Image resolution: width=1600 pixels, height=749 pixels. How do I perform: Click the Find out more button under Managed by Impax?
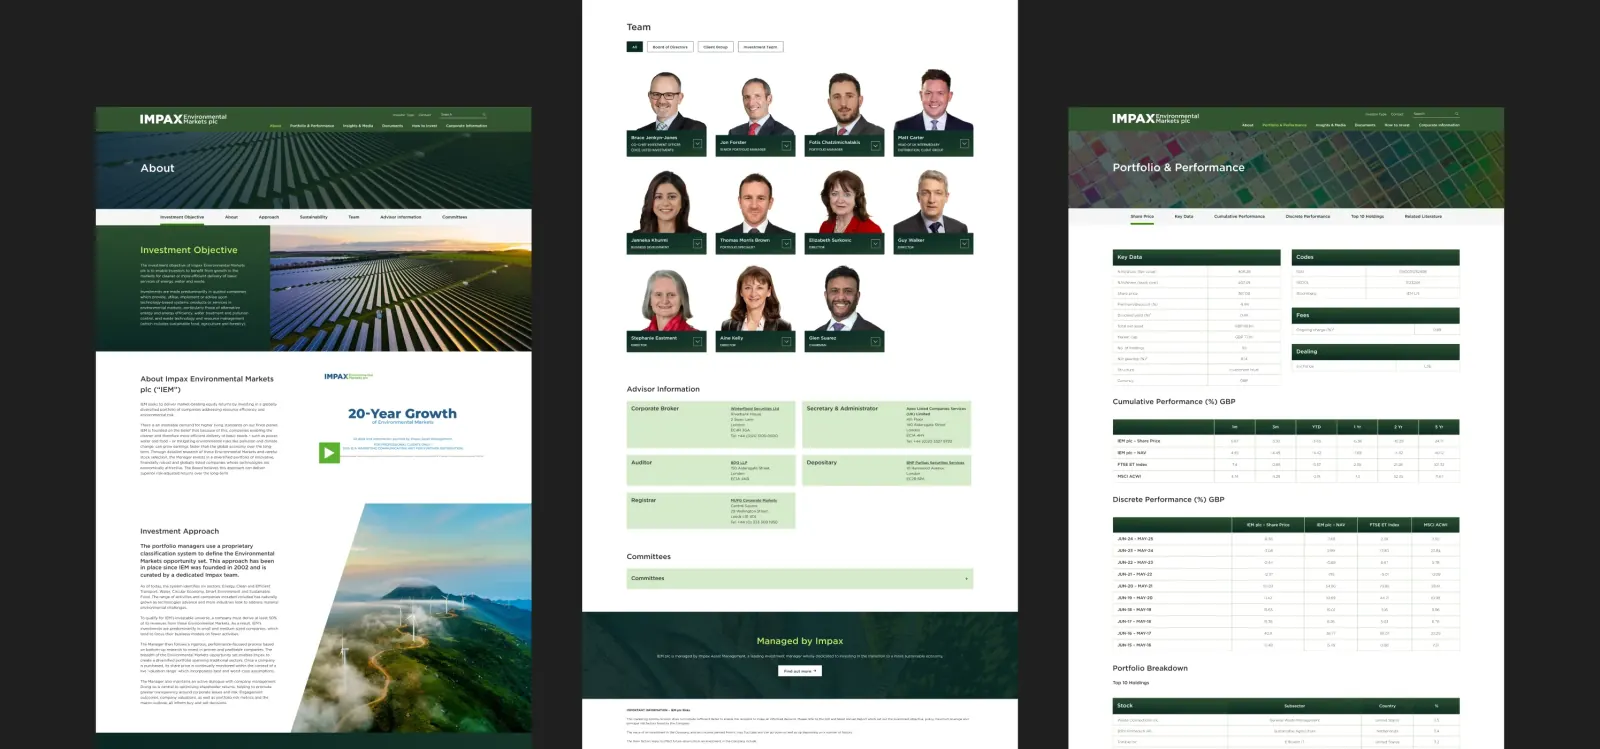point(800,671)
